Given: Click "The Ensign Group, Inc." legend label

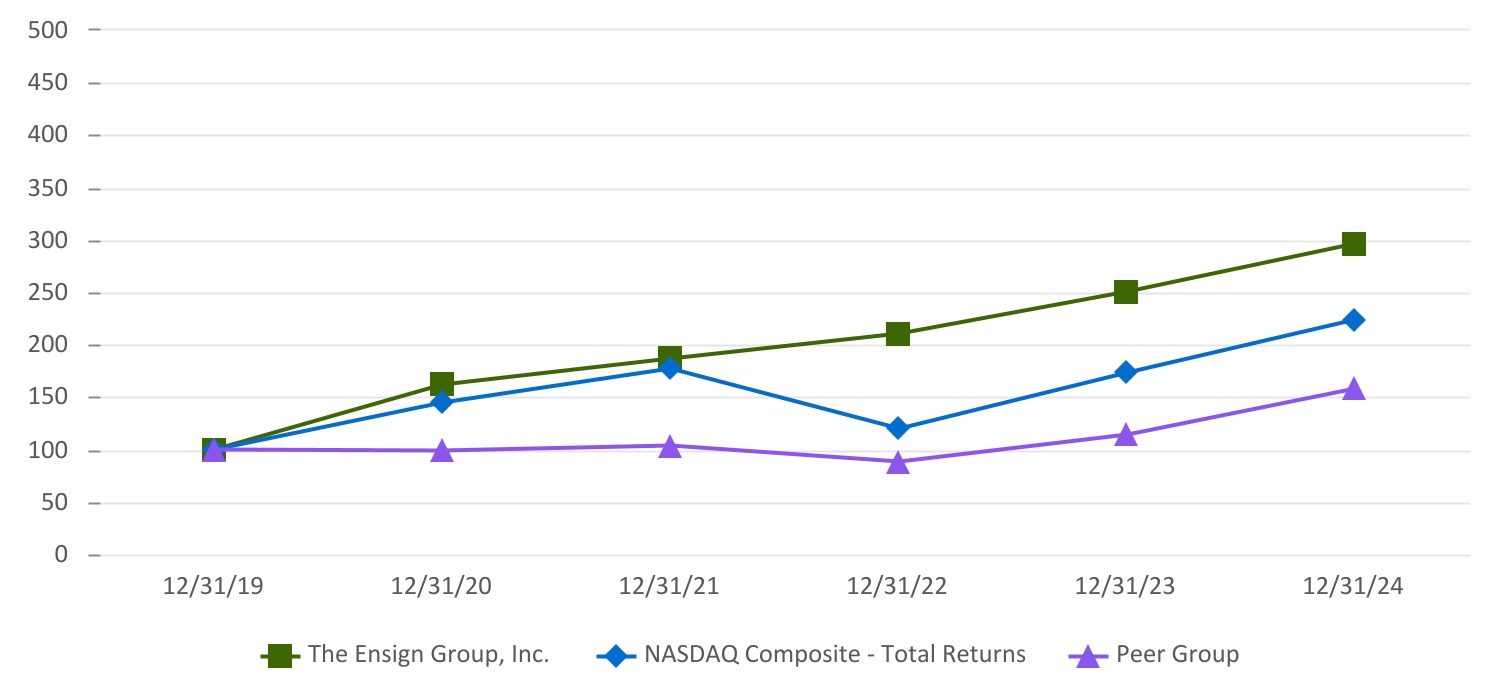Looking at the screenshot, I should [x=429, y=655].
